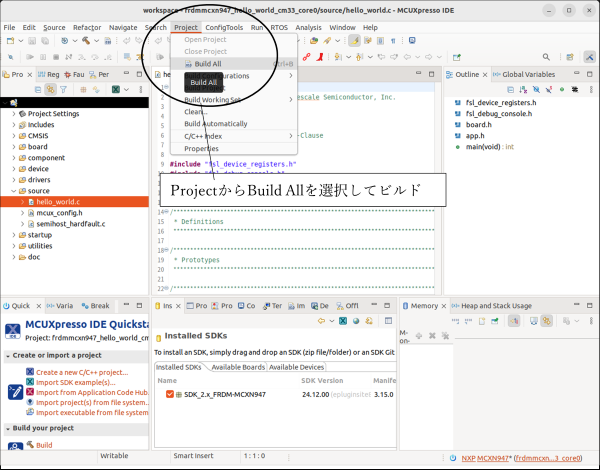Collapse the source folder in project tree
Image resolution: width=600 pixels, height=470 pixels.
pyautogui.click(x=14, y=190)
